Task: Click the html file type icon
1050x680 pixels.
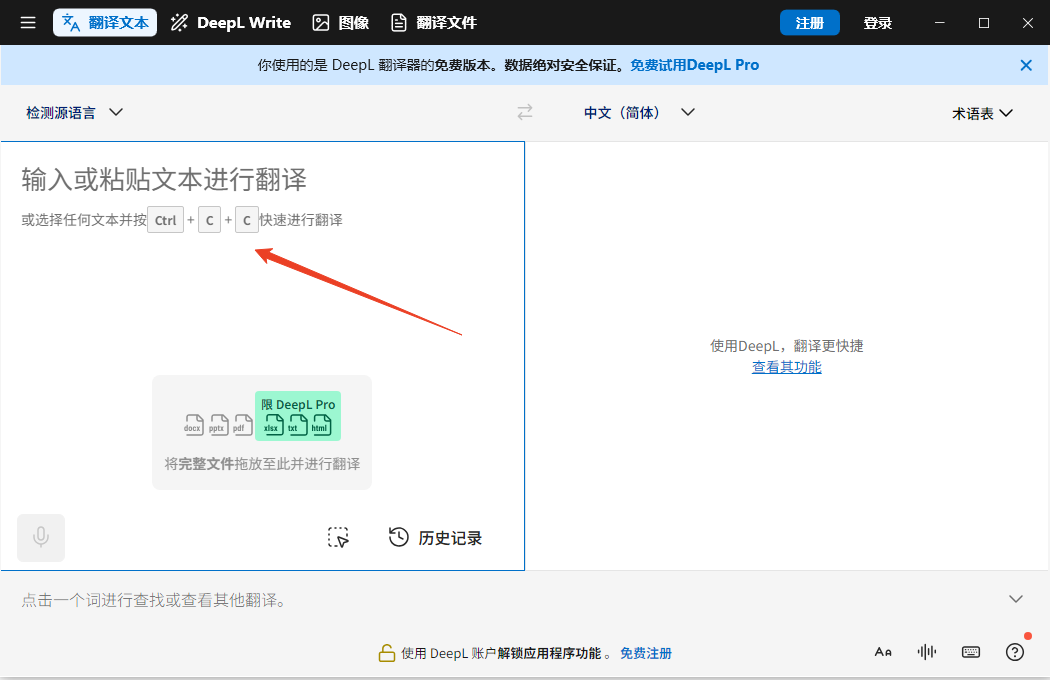Action: 321,425
